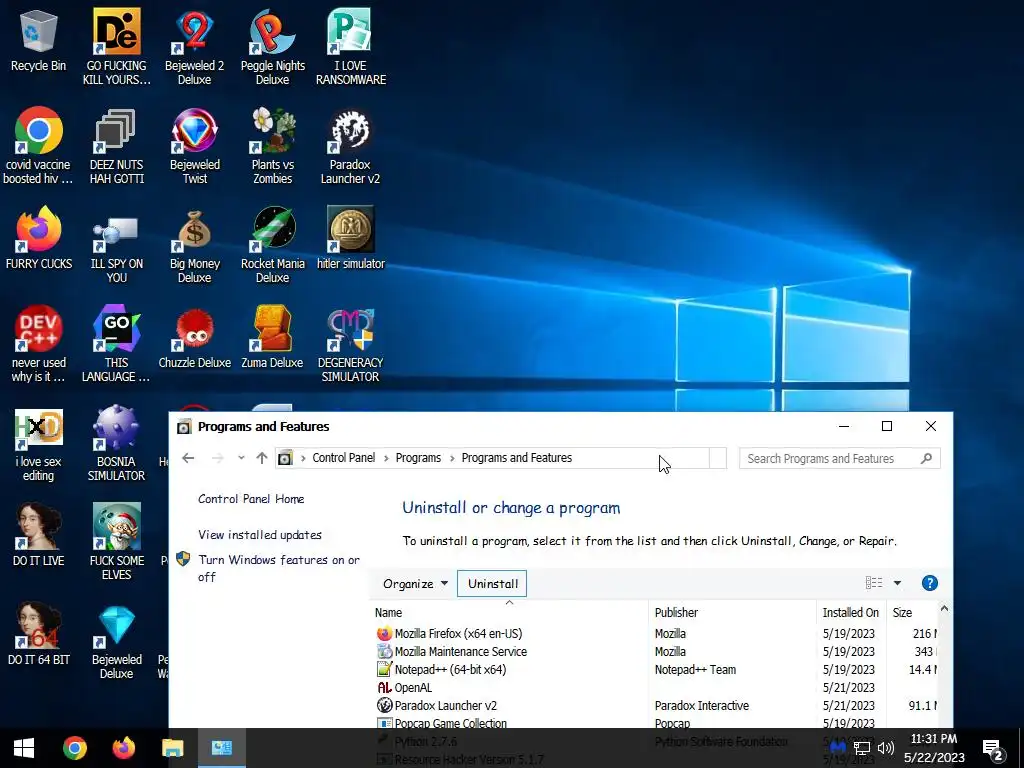Expand chevron after Programs breadcrumb

452,458
